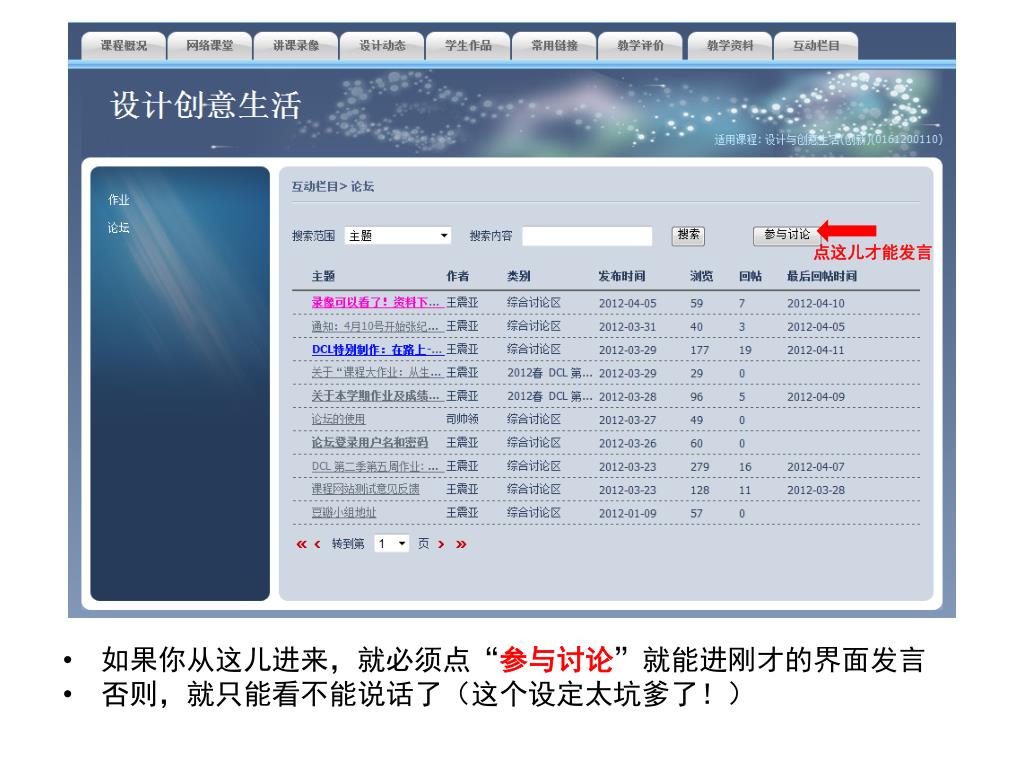Click the 搜索 button
This screenshot has width=1024, height=768.
point(688,235)
